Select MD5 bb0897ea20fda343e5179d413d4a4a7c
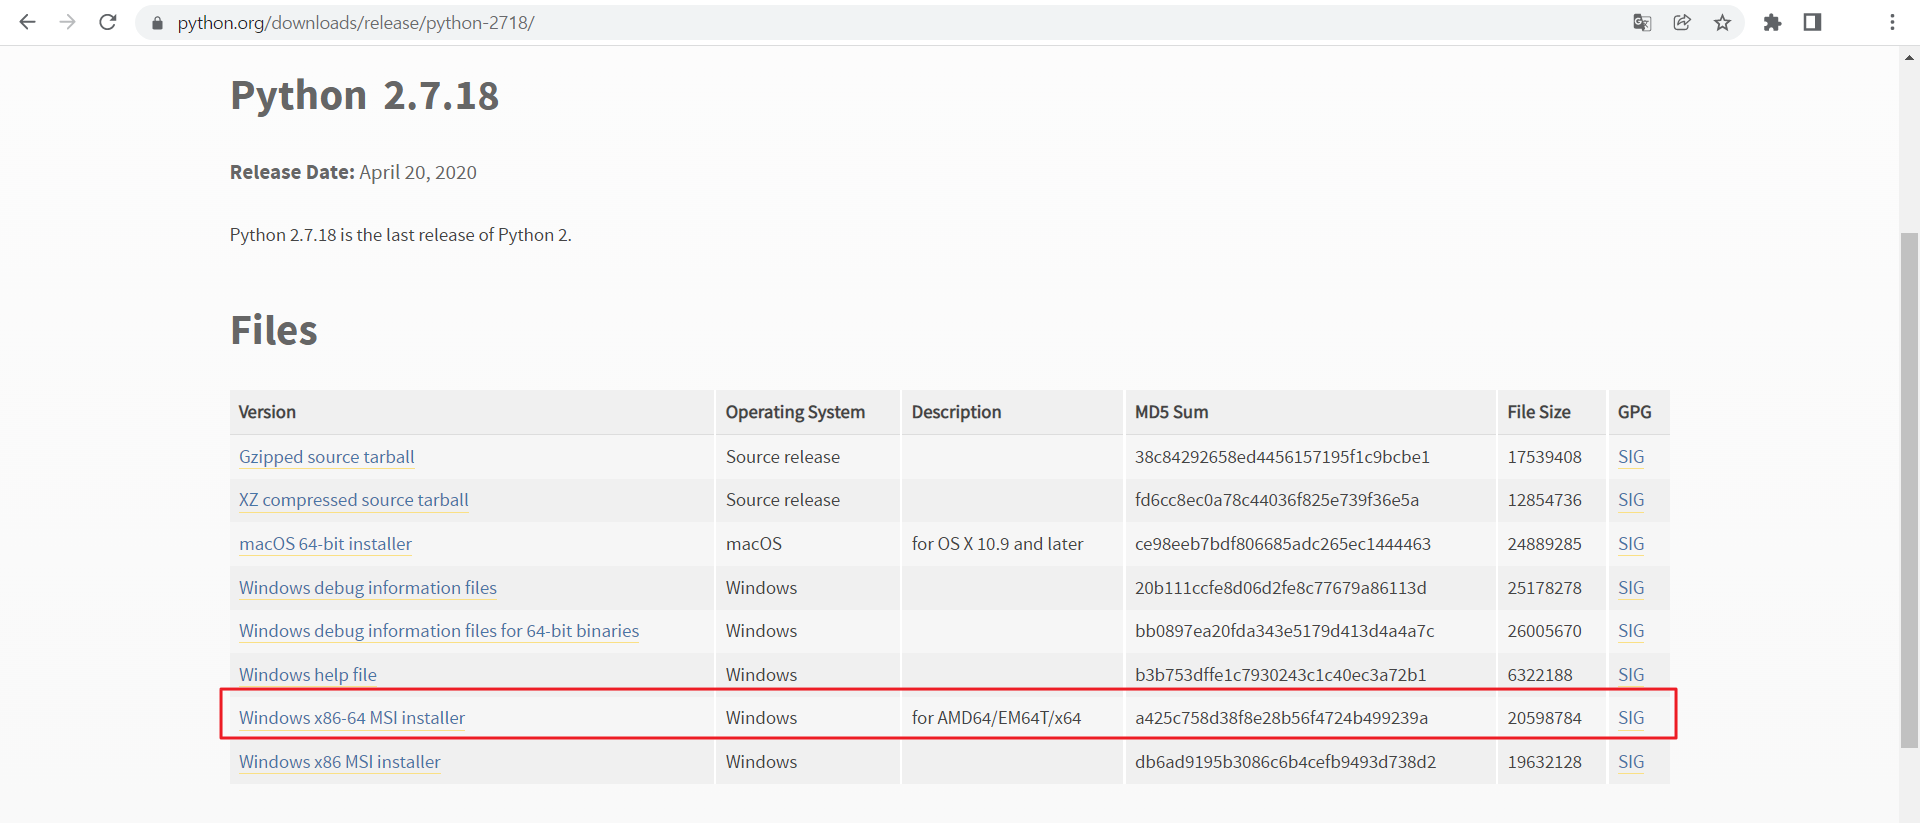The height and width of the screenshot is (823, 1923). (x=1285, y=631)
